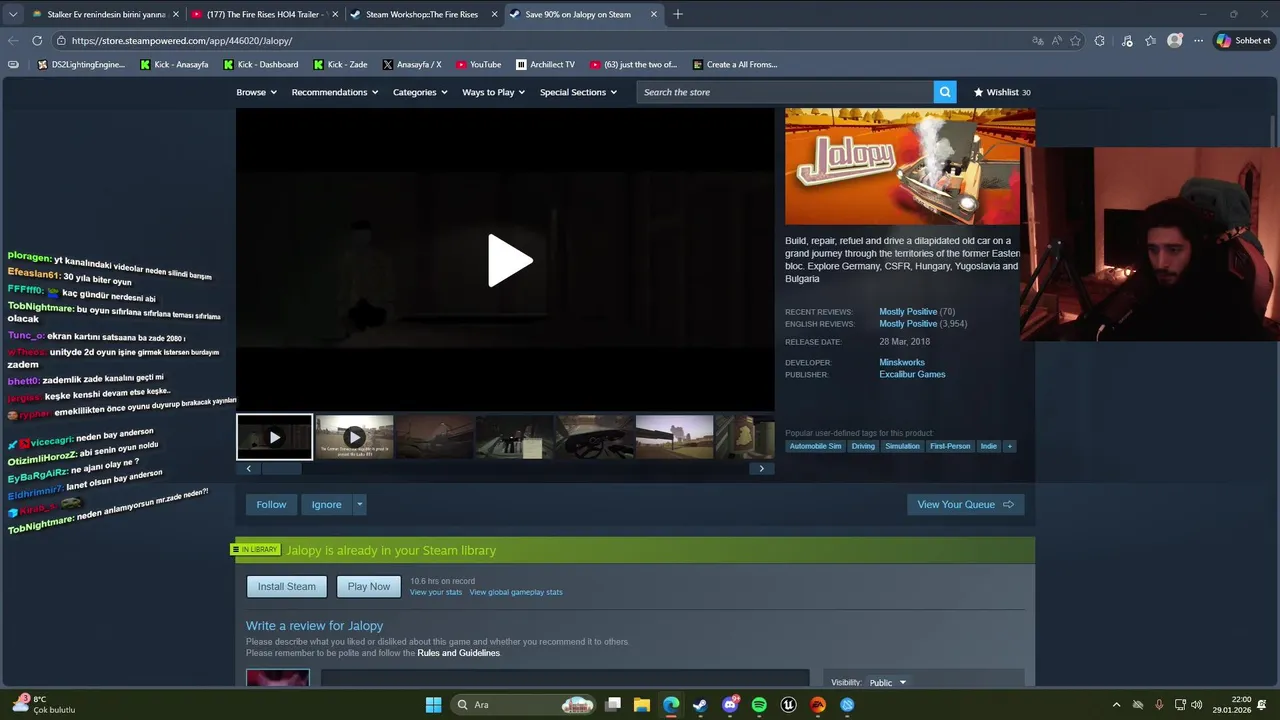Open Windows Start menu
Screen dimensions: 1280x720
coord(433,705)
